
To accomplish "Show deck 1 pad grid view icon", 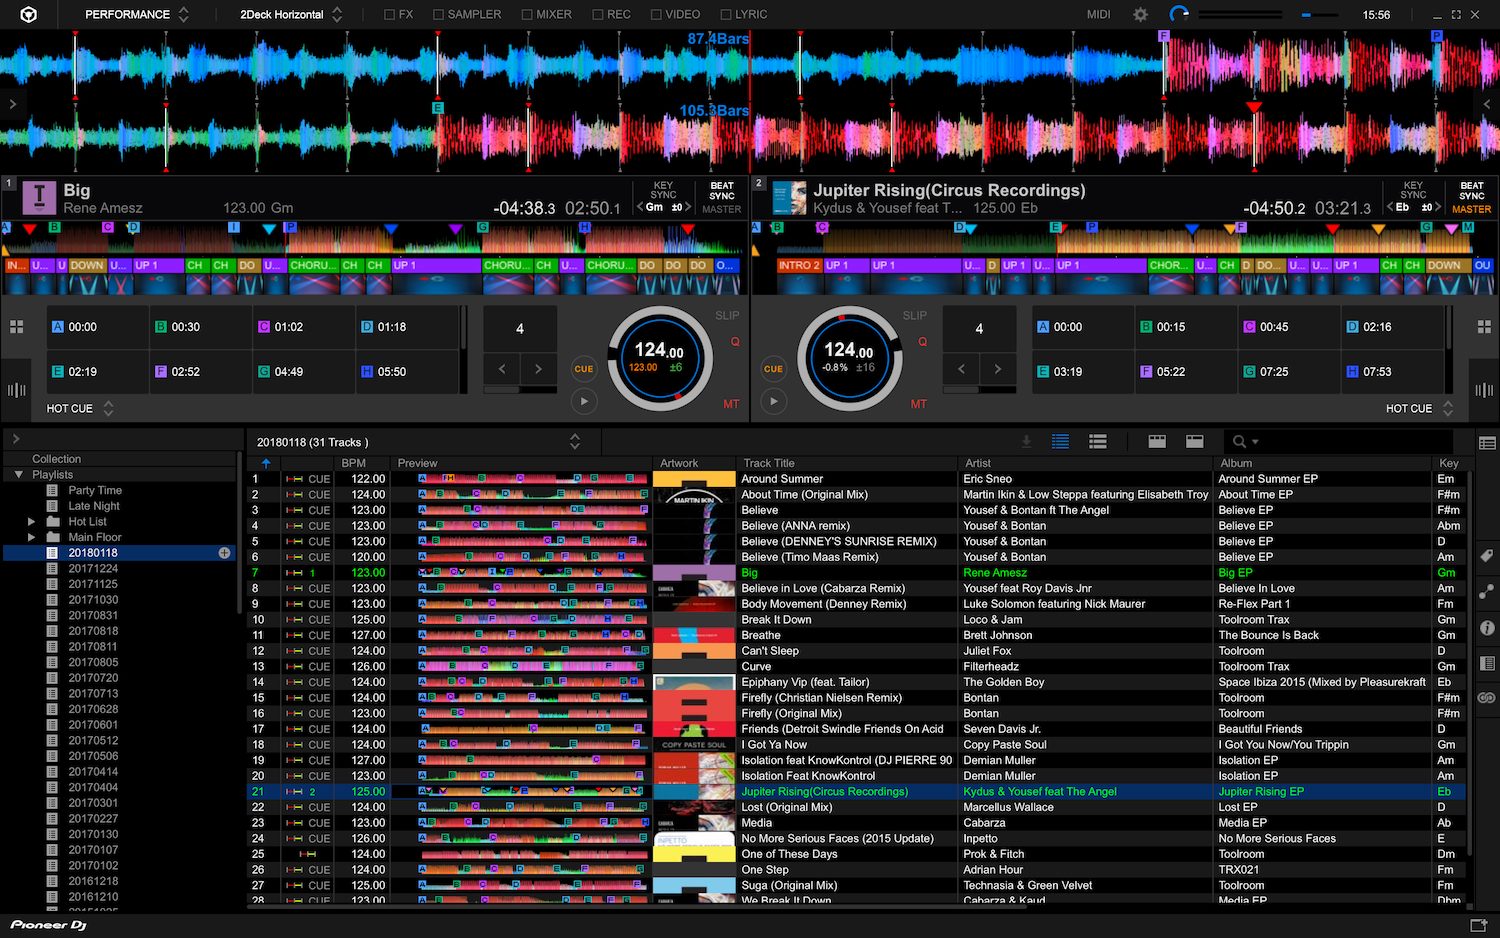I will pos(17,327).
